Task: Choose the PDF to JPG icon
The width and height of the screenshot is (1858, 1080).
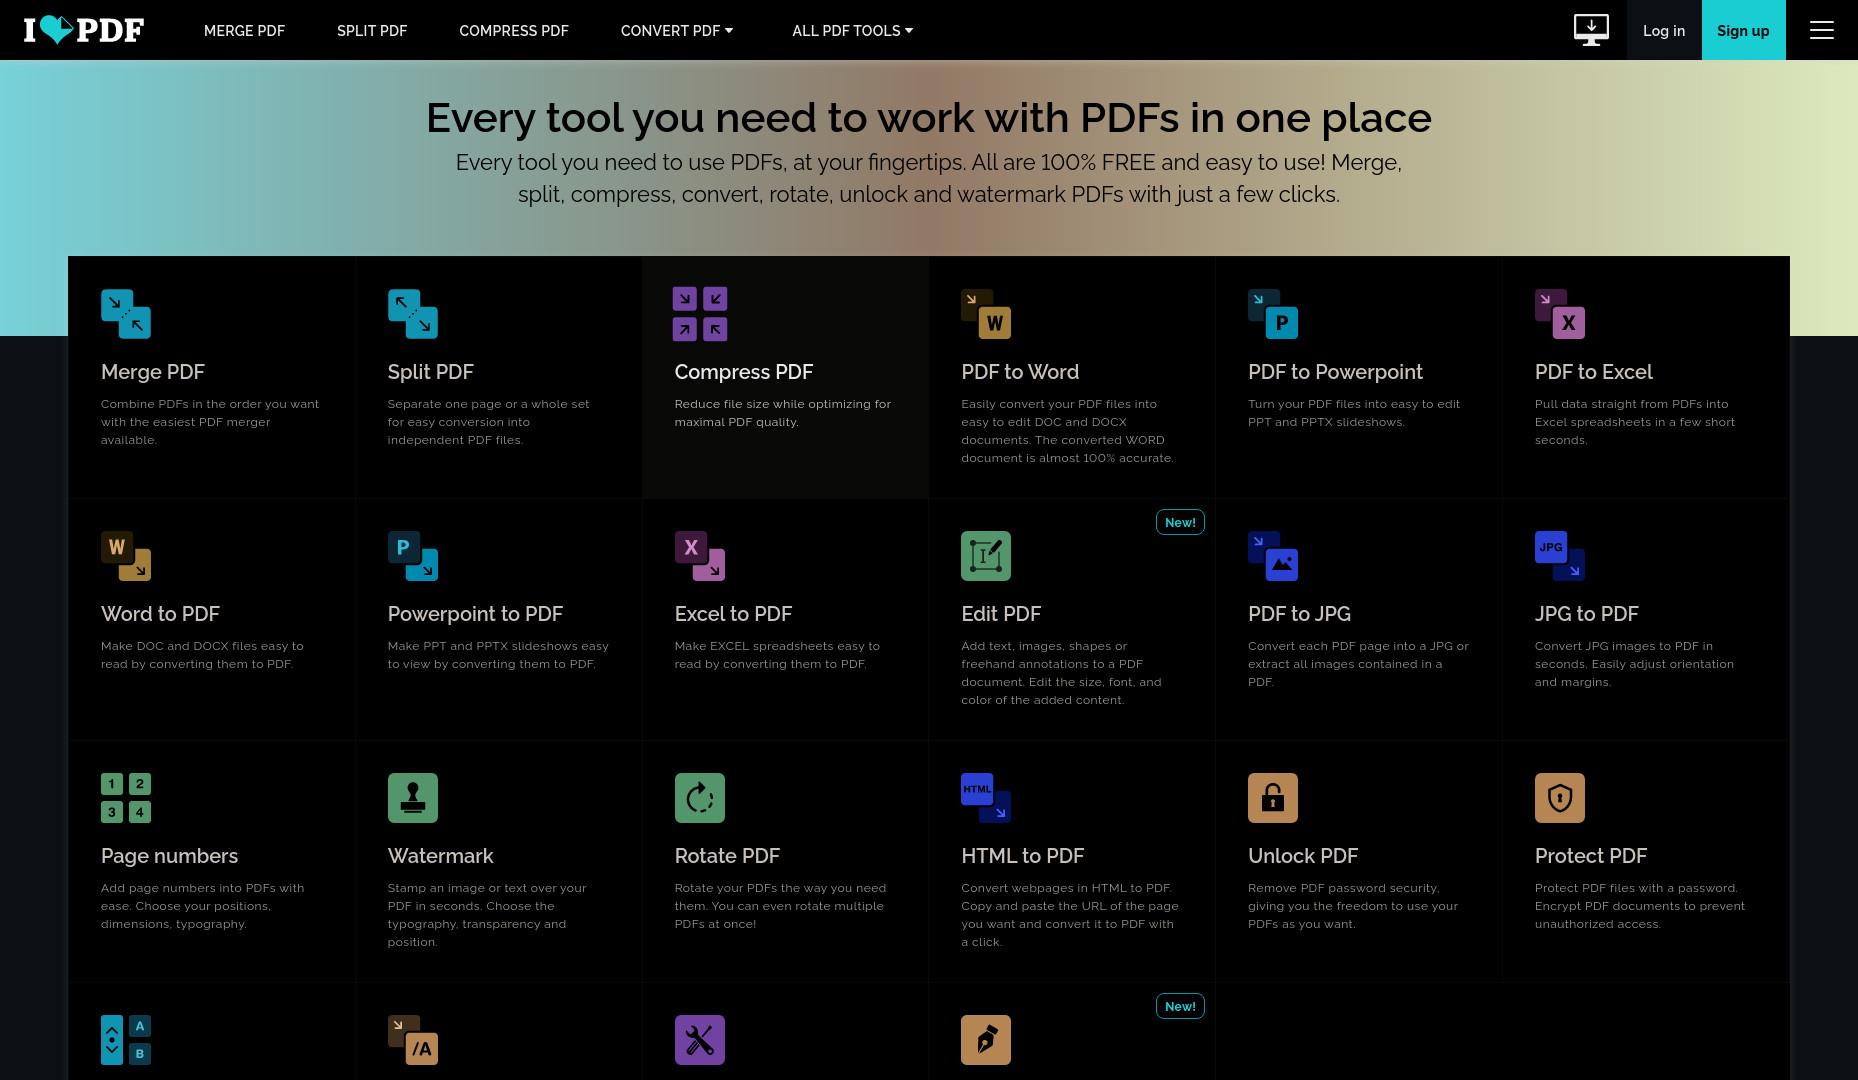Action: point(1273,556)
